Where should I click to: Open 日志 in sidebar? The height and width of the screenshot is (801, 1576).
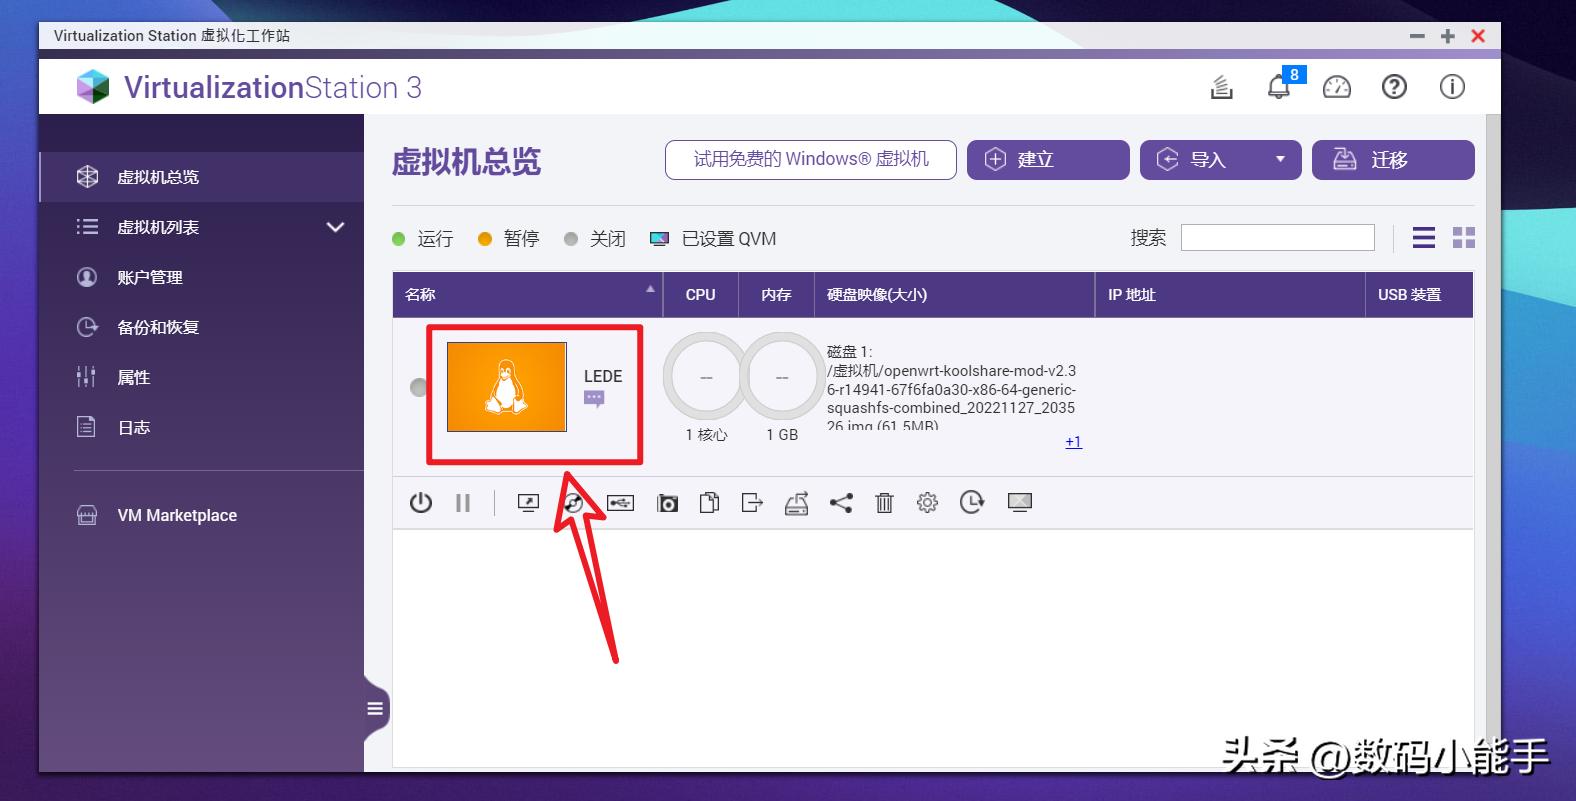click(x=201, y=427)
